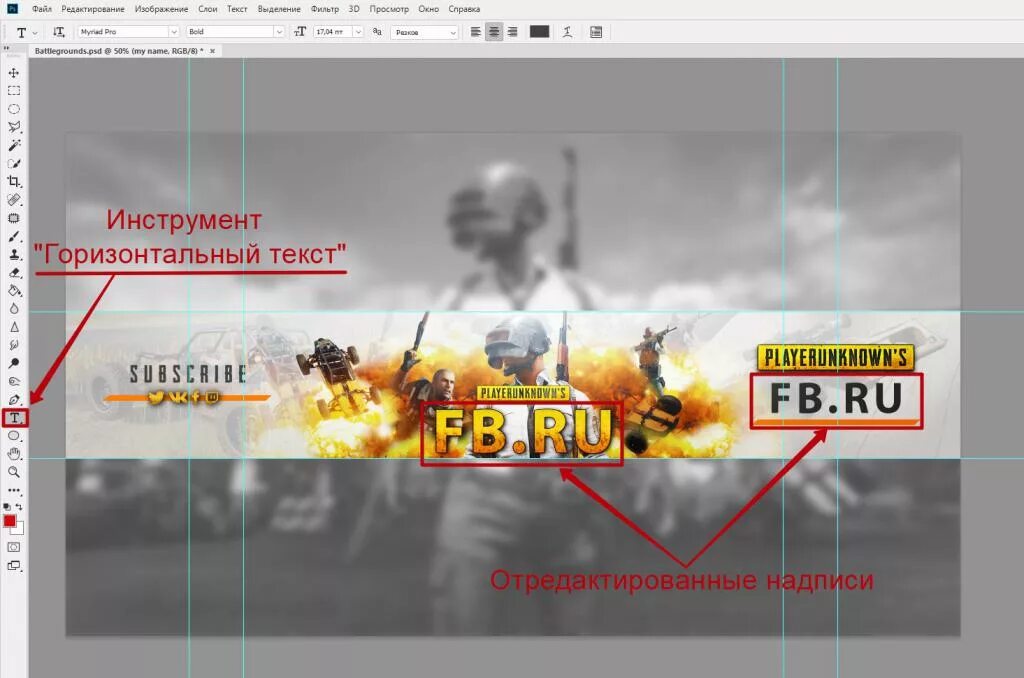Select the Healing Brush bandage tool
Image resolution: width=1024 pixels, height=678 pixels.
pos(14,200)
